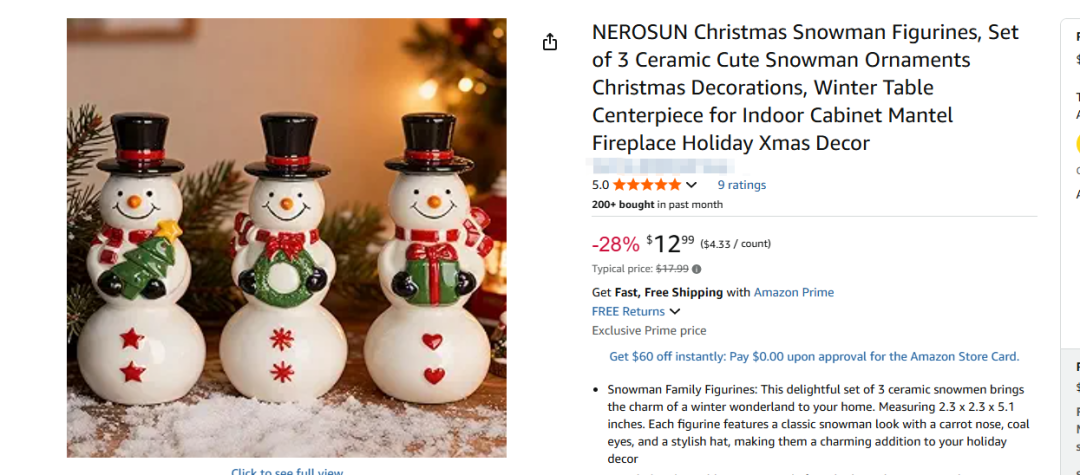Click the share icon beside the title
1080x475 pixels.
pyautogui.click(x=549, y=42)
